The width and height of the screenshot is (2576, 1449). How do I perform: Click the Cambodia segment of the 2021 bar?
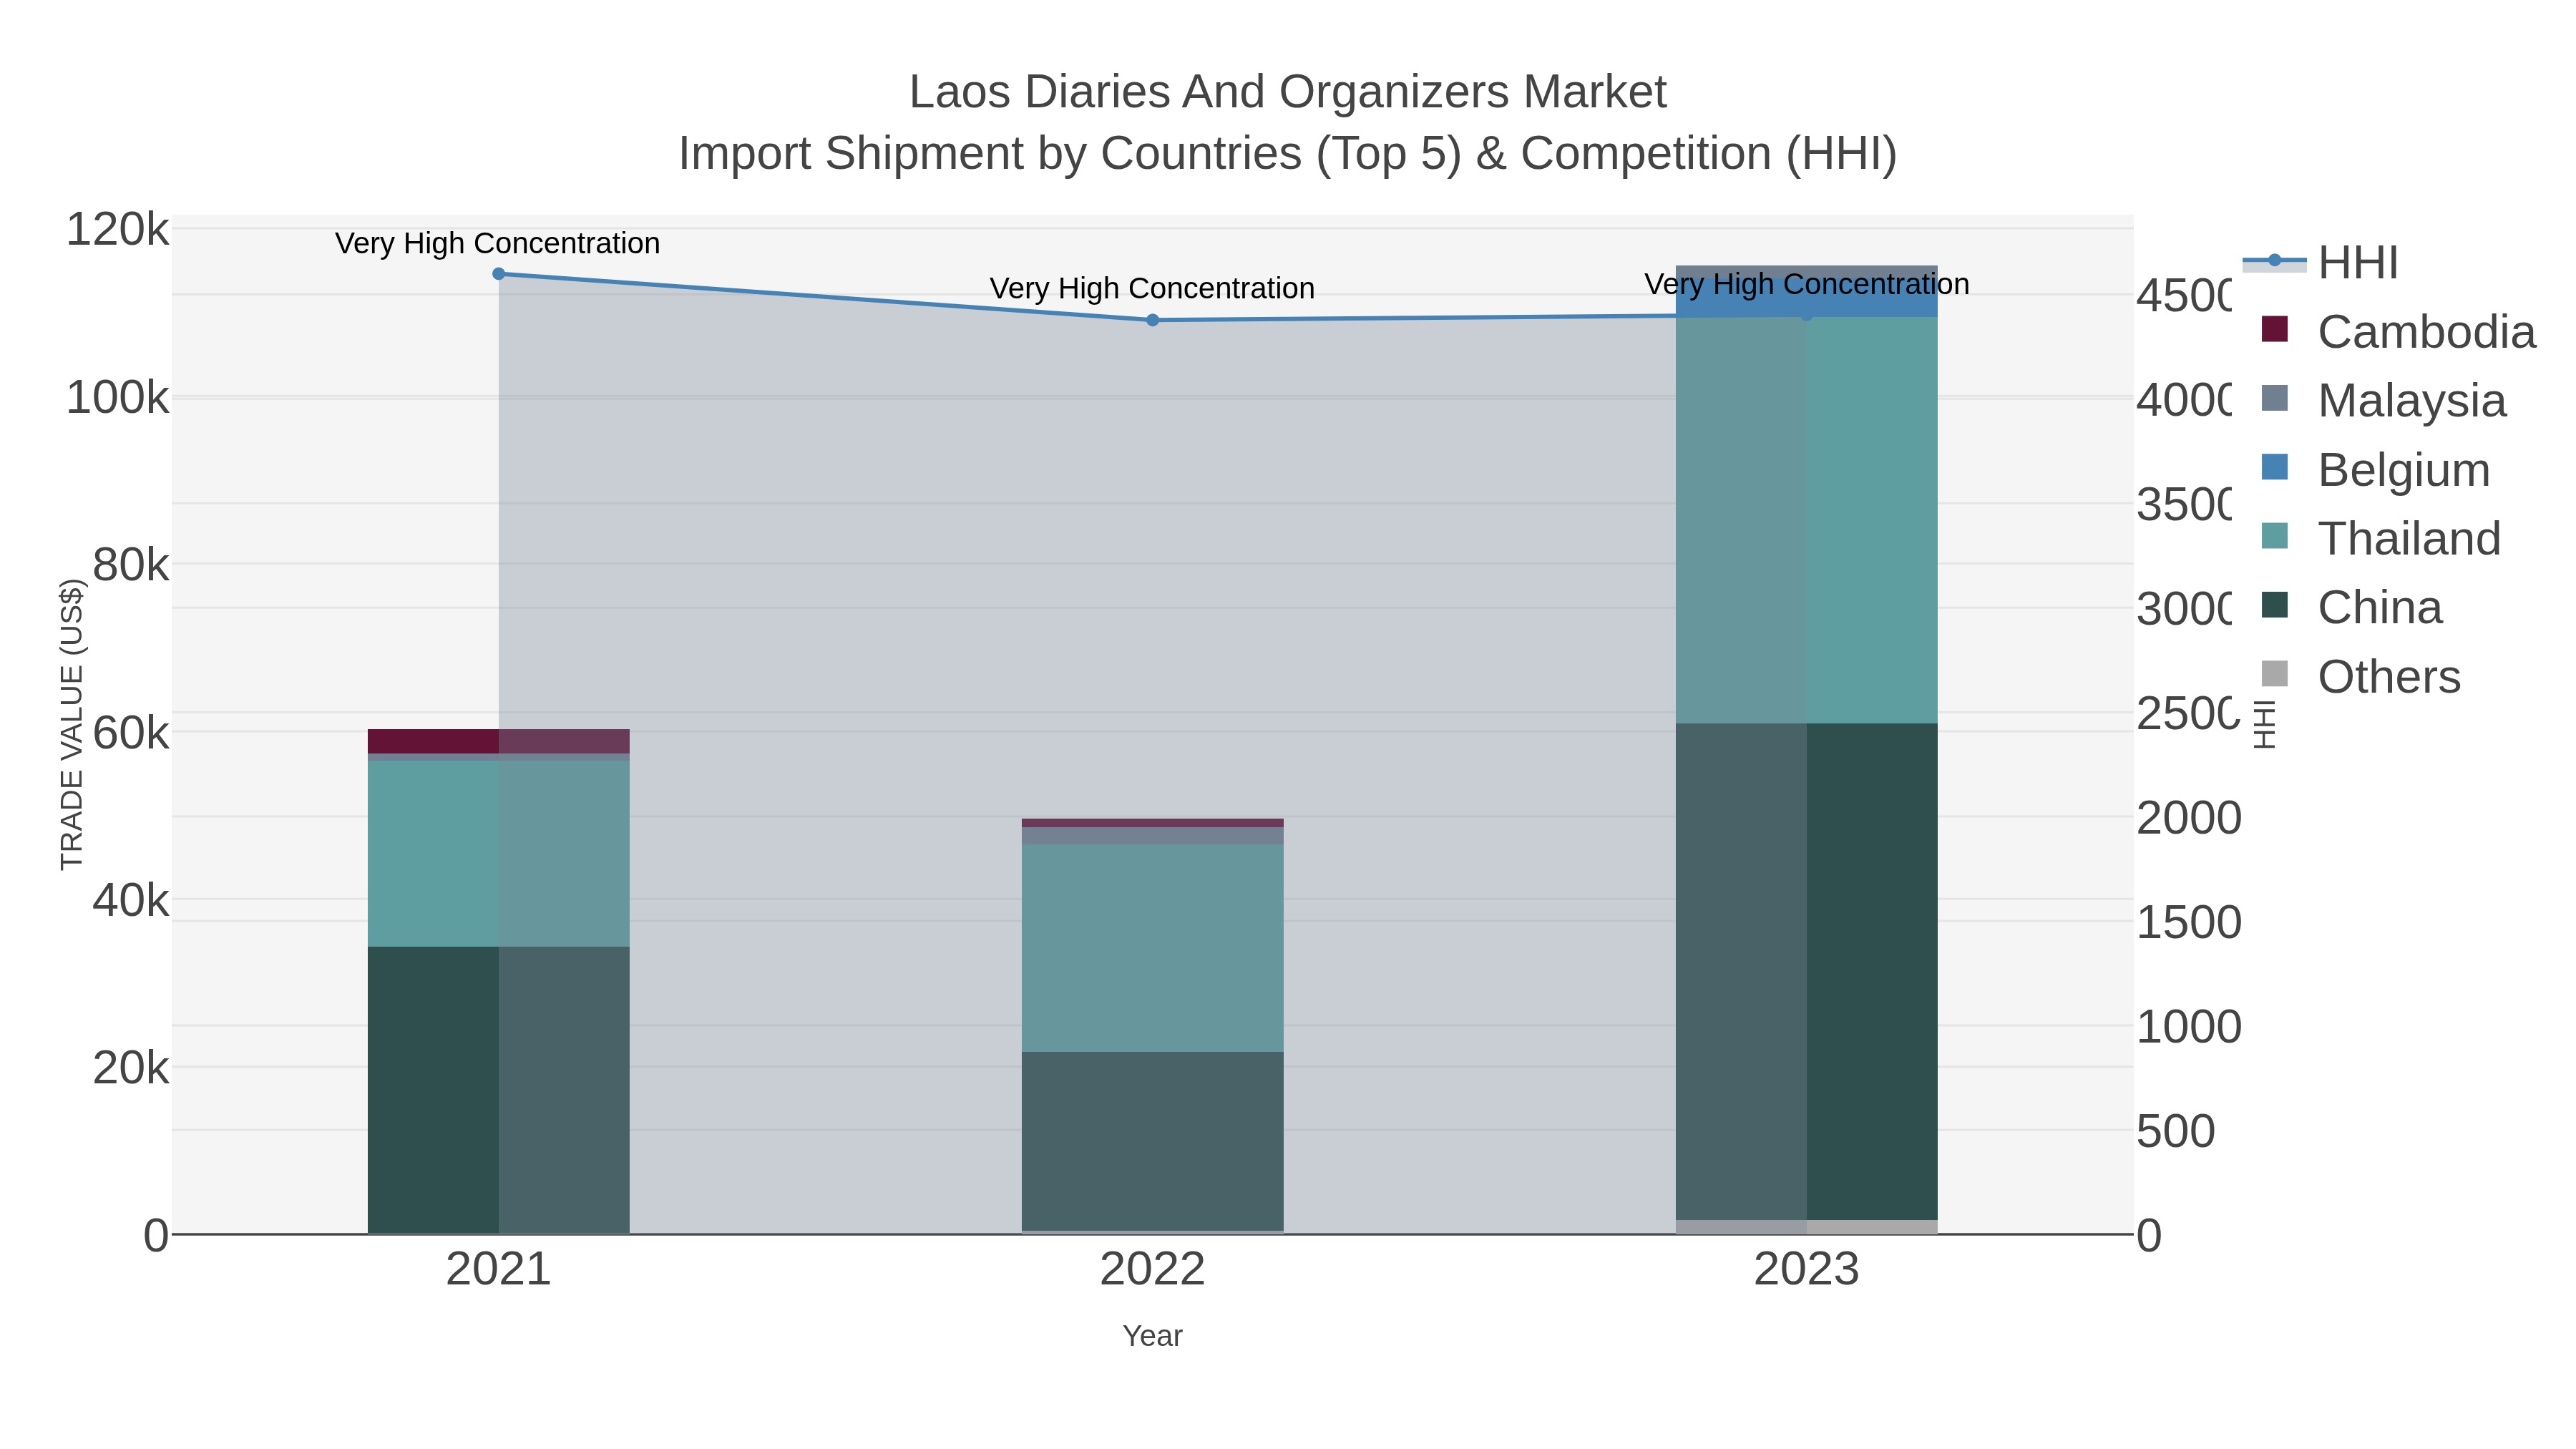499,741
